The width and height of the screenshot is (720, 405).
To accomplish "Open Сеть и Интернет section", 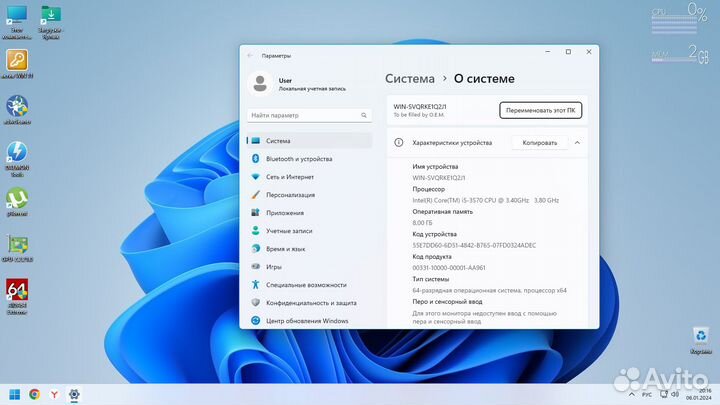I will click(x=309, y=177).
